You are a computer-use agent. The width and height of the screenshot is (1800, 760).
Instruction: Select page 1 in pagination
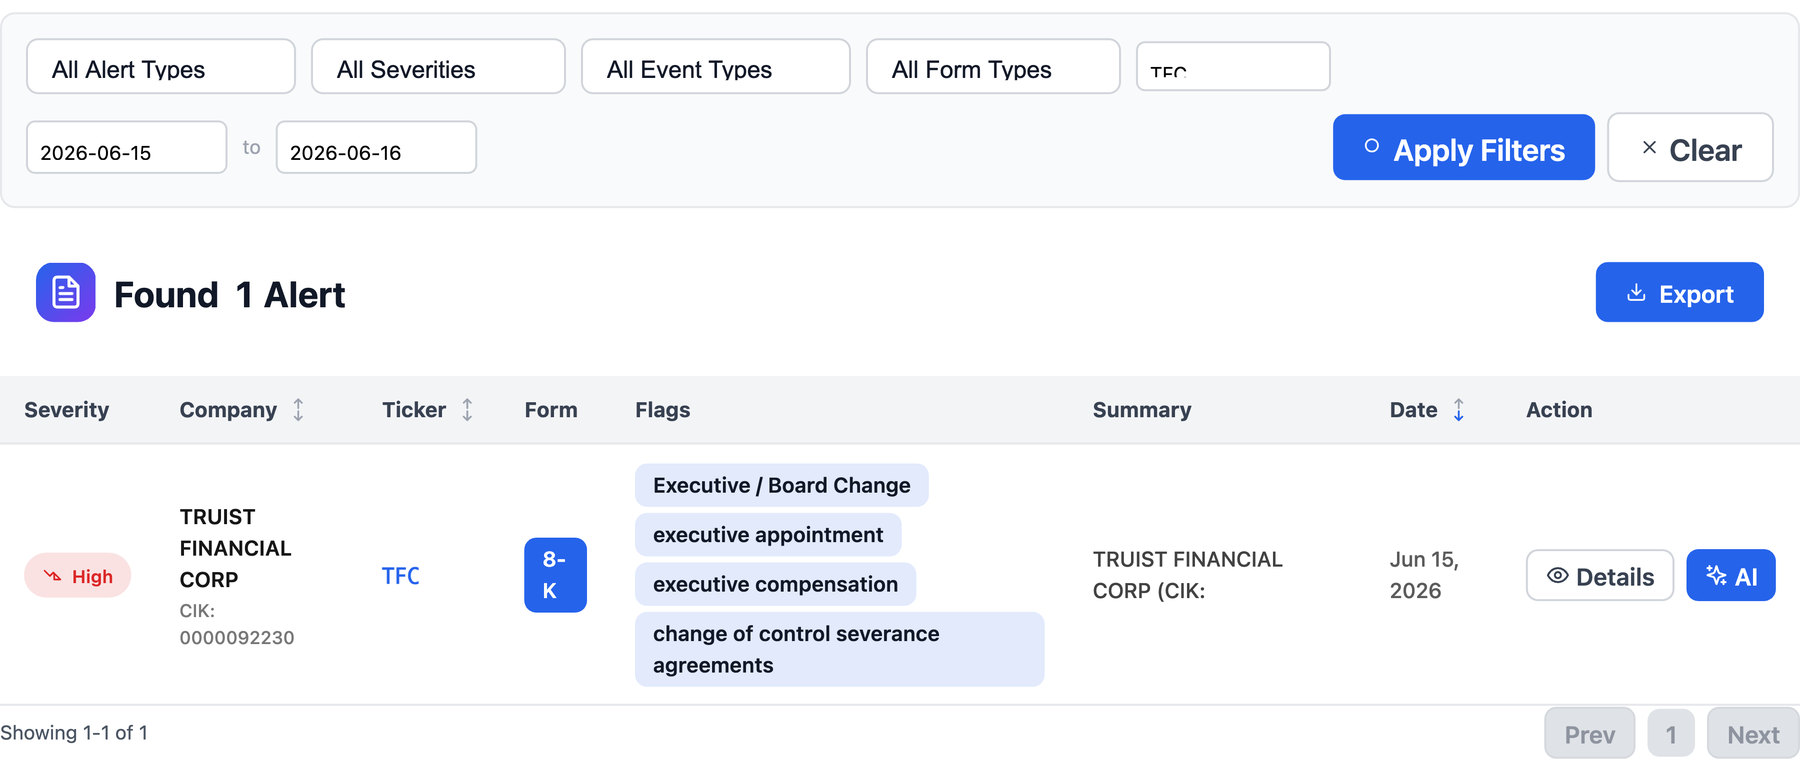point(1671,734)
